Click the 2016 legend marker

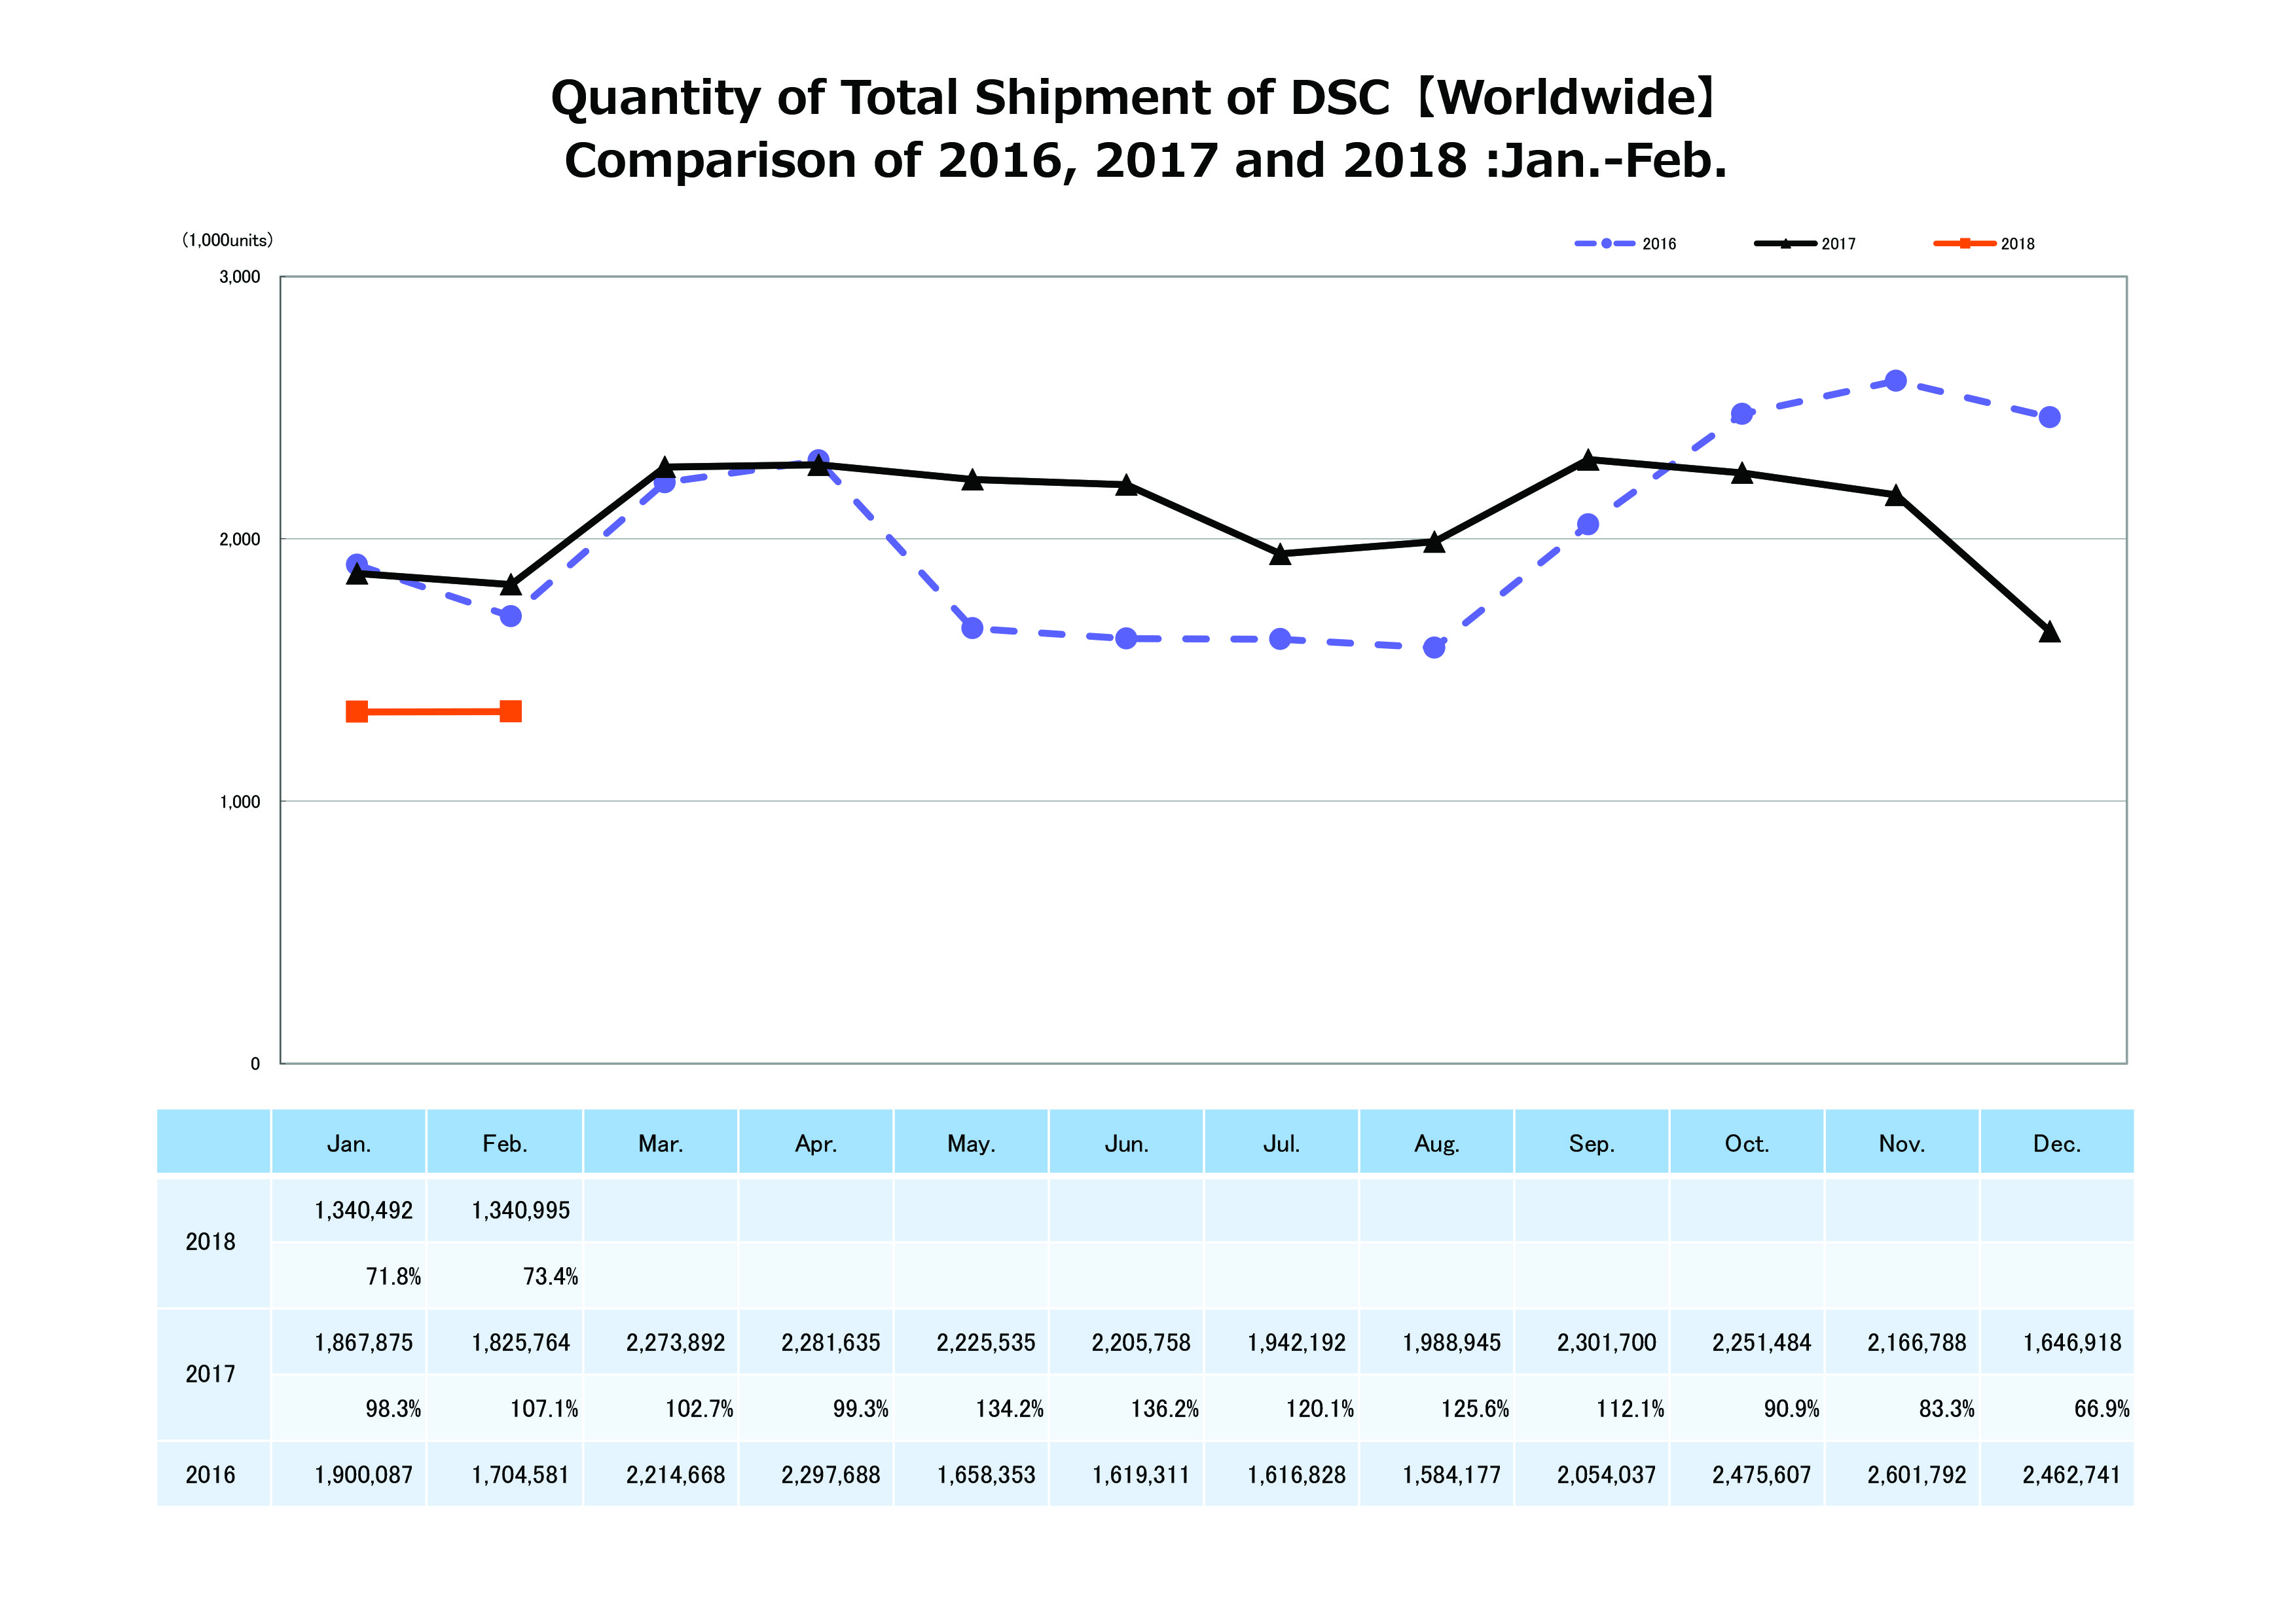(1606, 243)
